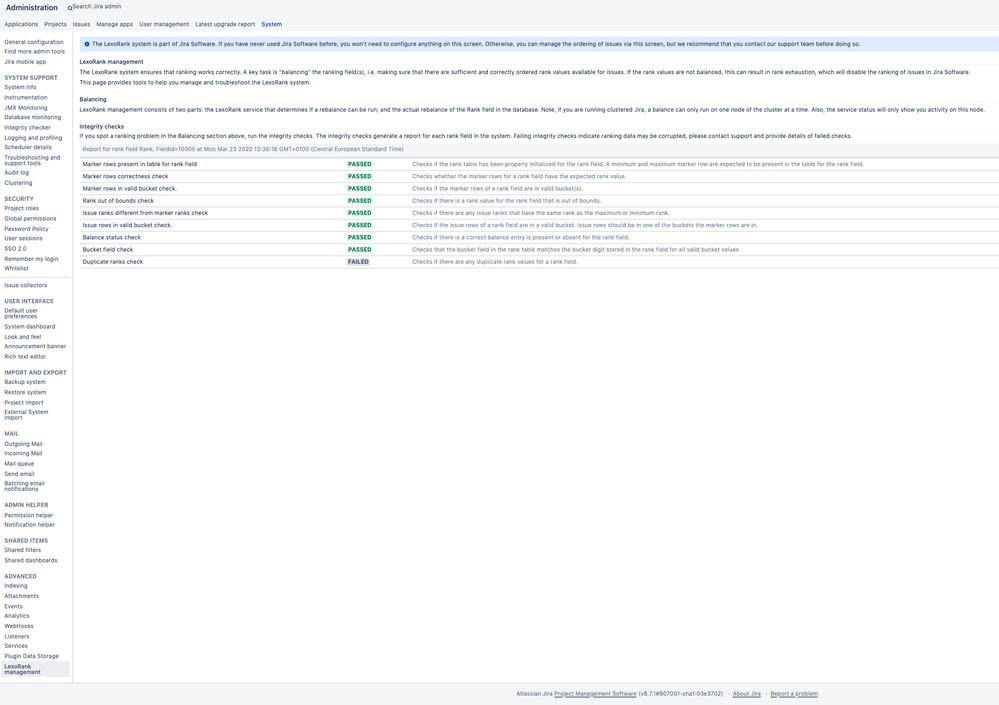The image size is (999, 705).
Task: Open Send email page
Action: pos(19,474)
